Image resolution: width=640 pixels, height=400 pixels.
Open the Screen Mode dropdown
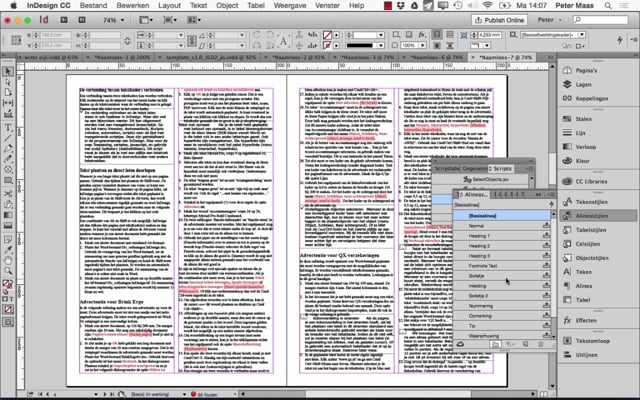170,20
